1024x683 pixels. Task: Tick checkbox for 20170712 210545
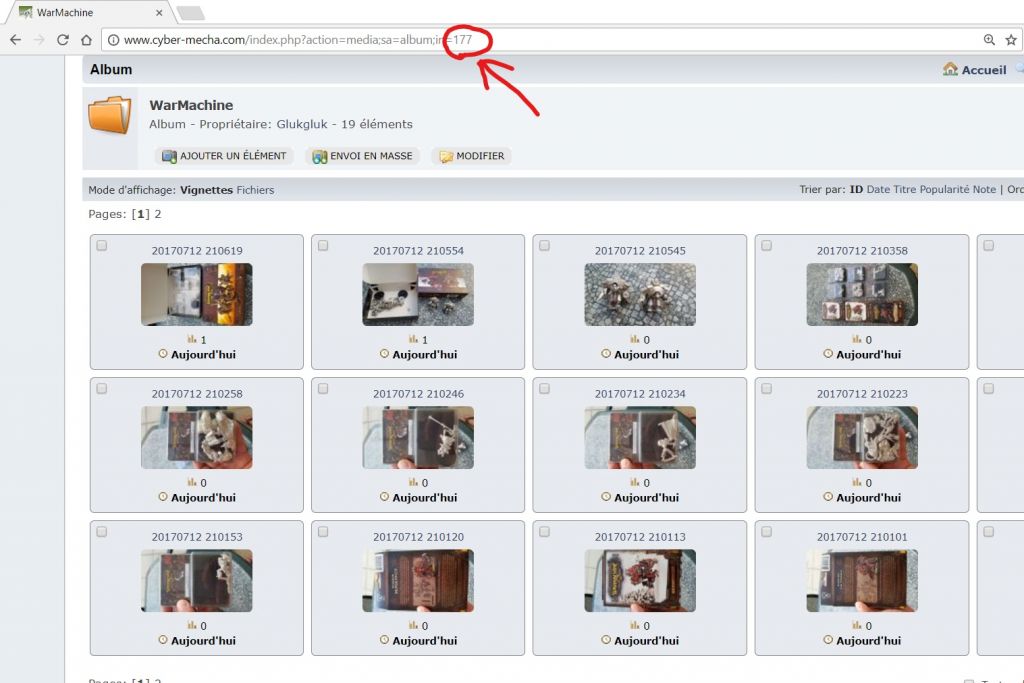tap(545, 246)
